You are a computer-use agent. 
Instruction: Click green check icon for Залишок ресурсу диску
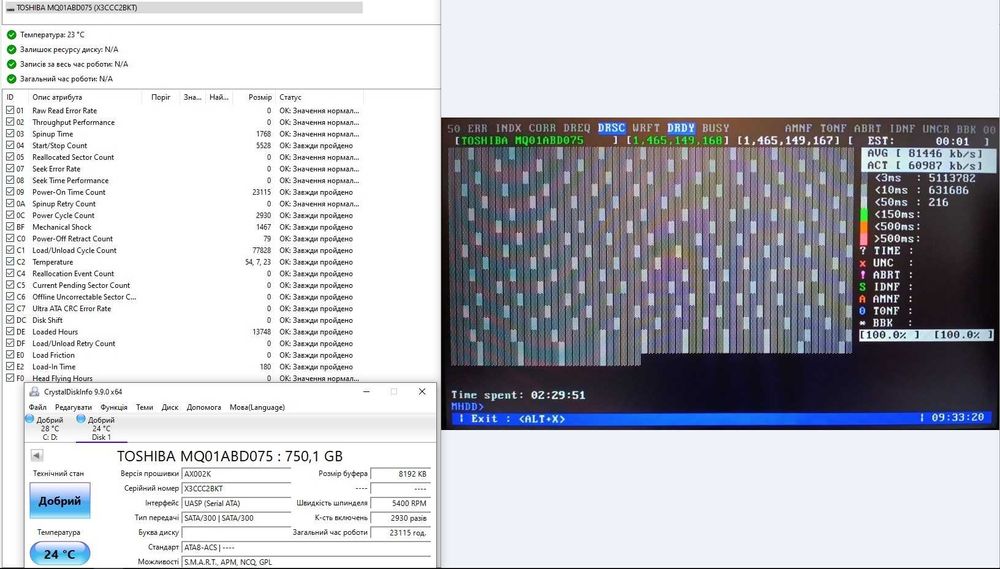coord(11,49)
